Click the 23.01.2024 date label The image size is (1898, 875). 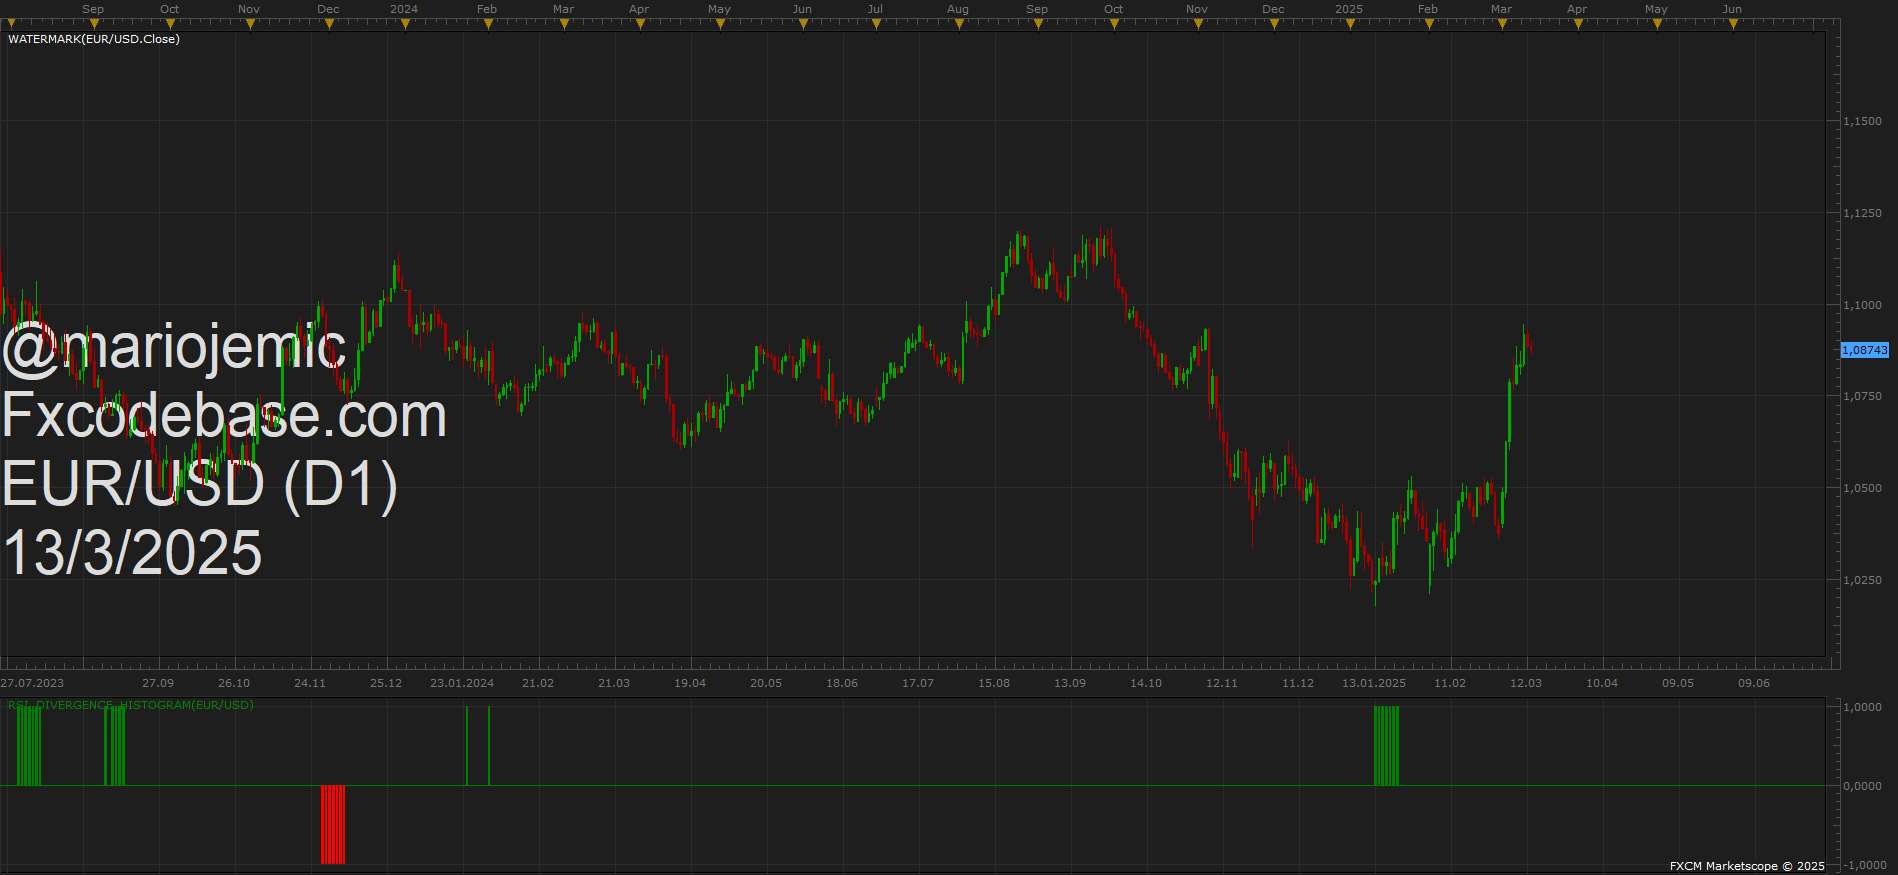462,683
